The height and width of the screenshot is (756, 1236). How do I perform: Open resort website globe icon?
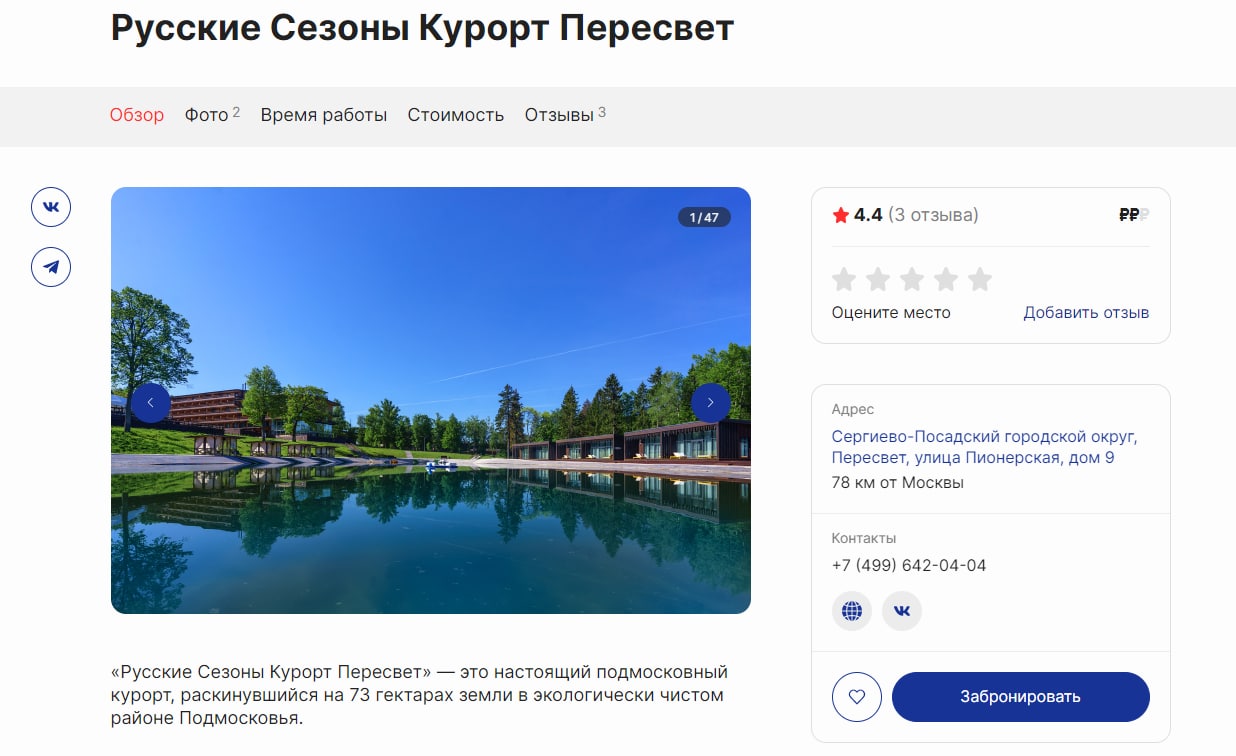click(852, 610)
